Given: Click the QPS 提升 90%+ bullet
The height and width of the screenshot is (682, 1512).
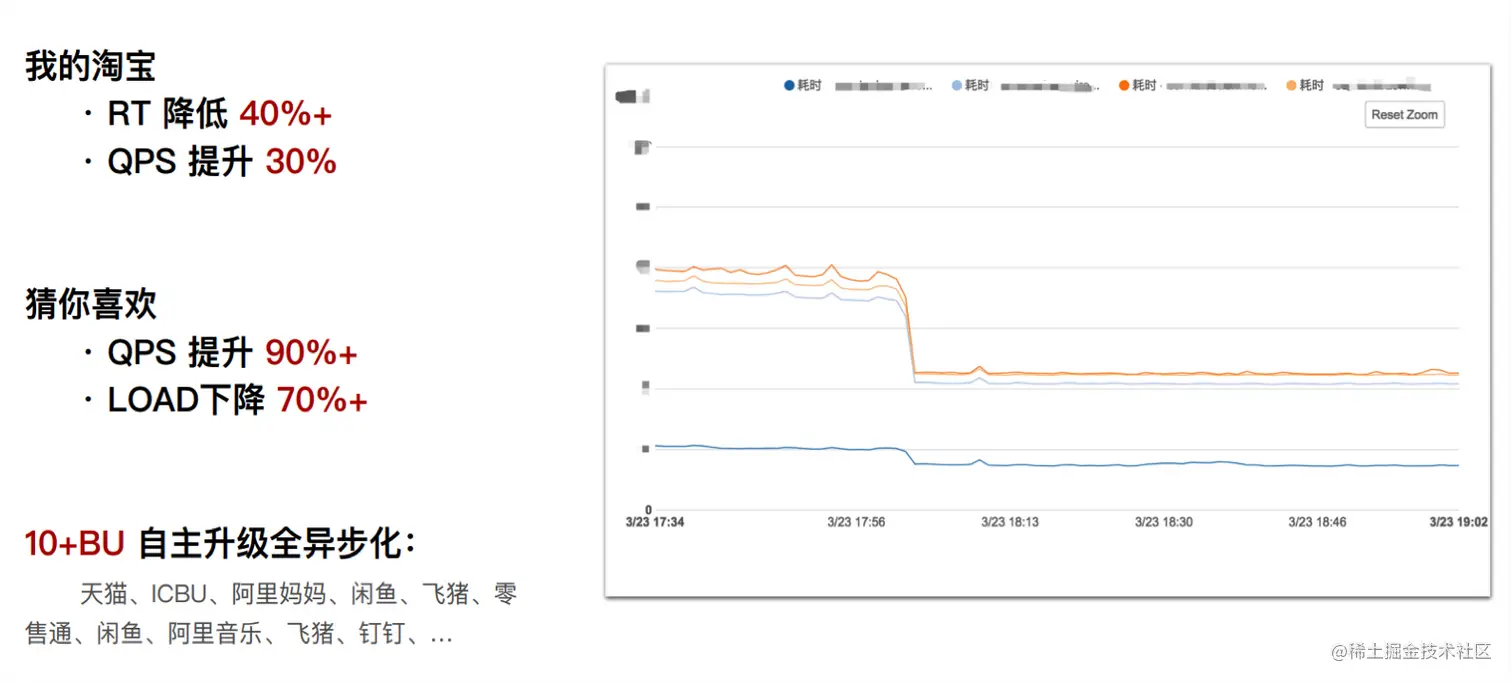Looking at the screenshot, I should click(x=221, y=352).
